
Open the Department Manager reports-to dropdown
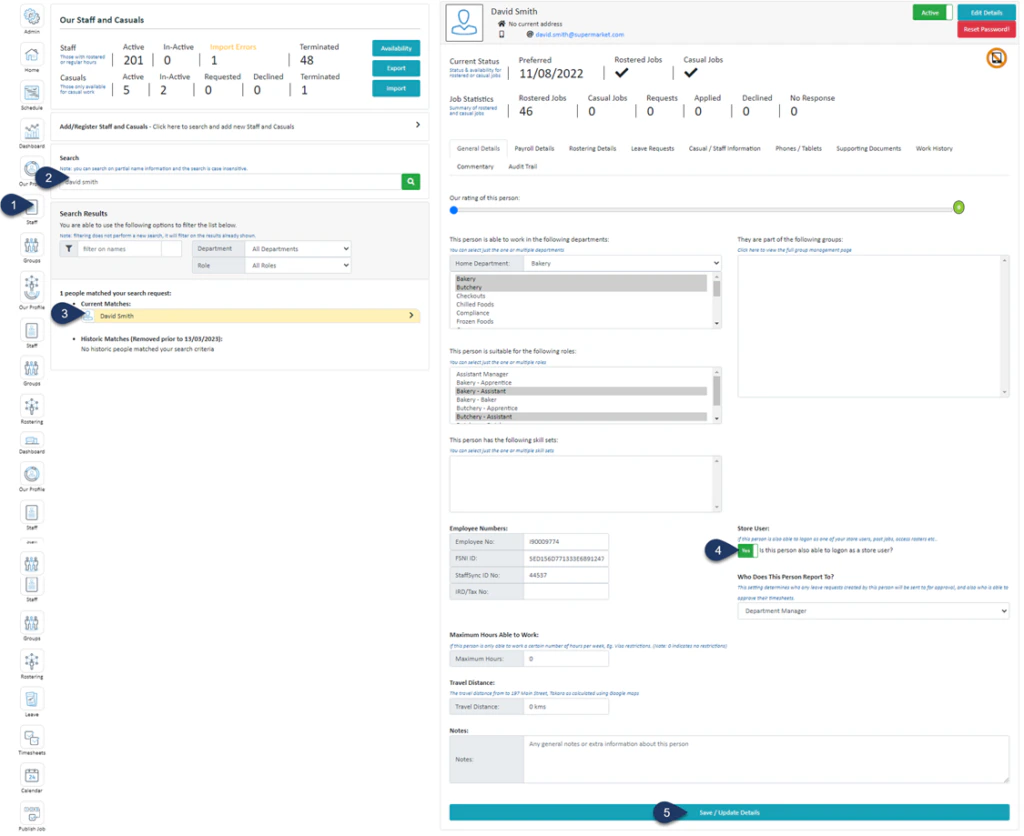873,611
